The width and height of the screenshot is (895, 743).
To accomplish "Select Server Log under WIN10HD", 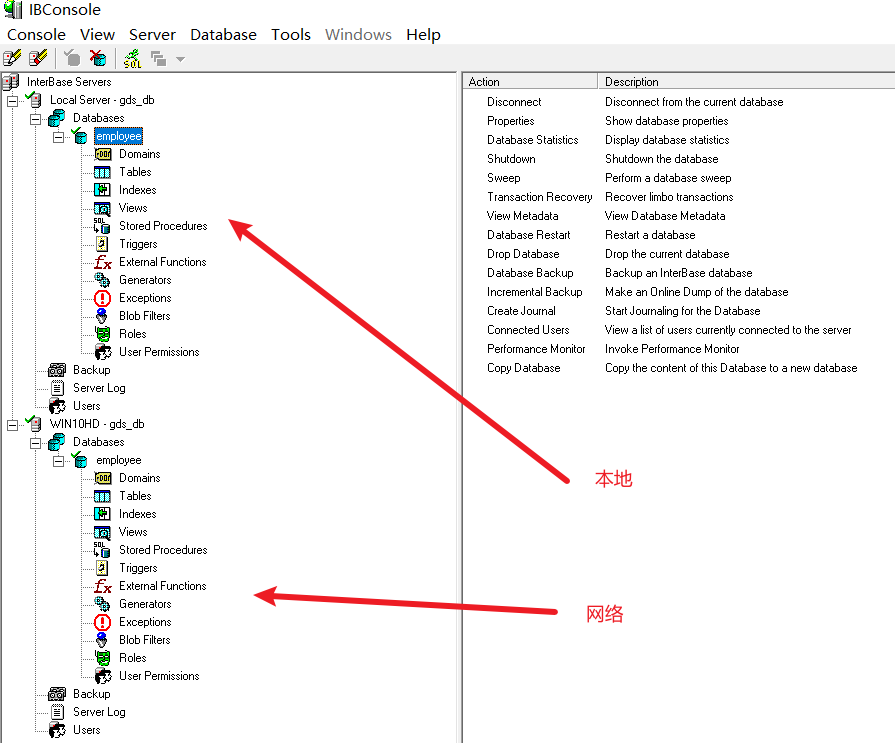I will click(x=99, y=712).
